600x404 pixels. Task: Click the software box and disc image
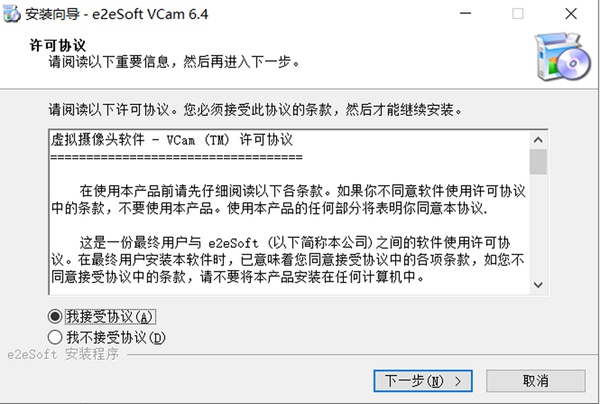[x=562, y=57]
